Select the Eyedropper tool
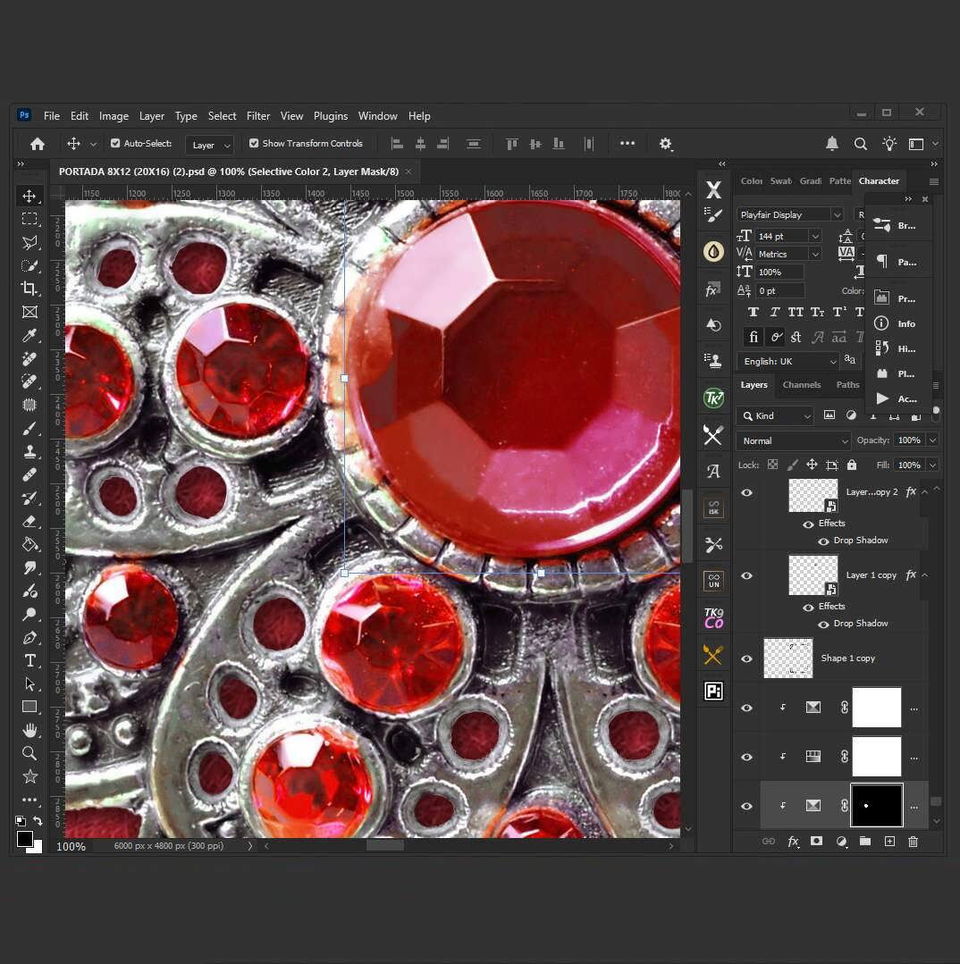The height and width of the screenshot is (964, 960). 29,335
